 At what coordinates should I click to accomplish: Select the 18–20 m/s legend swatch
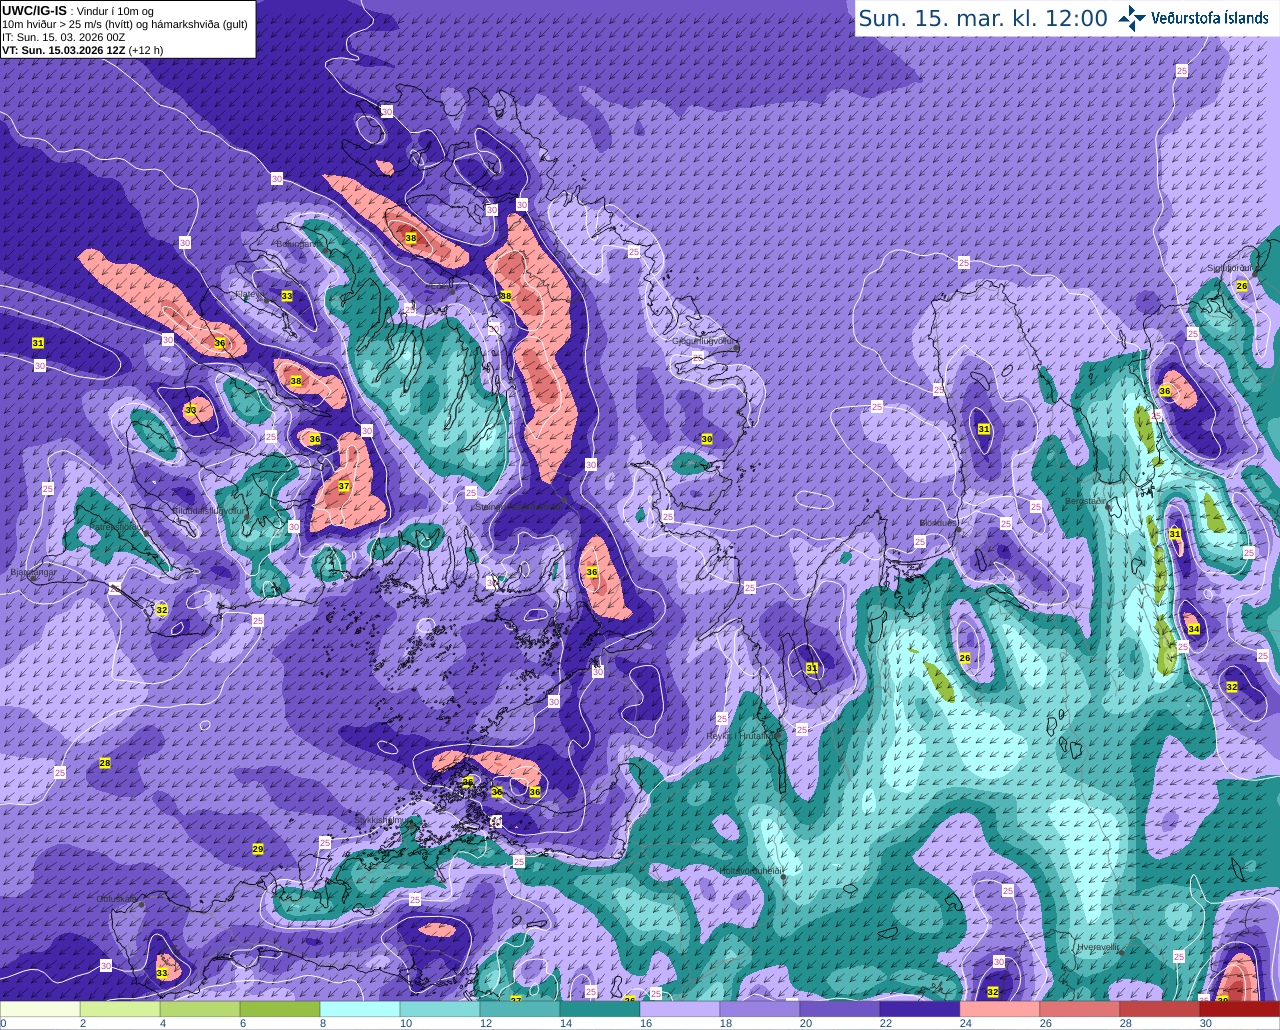(x=760, y=1009)
